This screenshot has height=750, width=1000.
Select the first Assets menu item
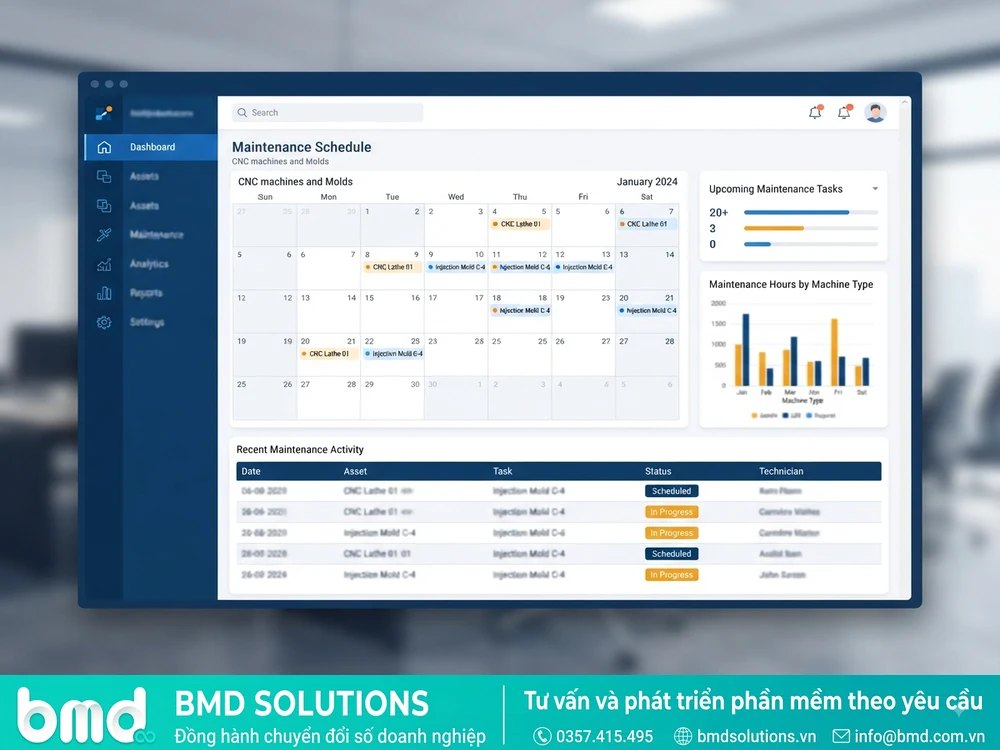click(144, 177)
